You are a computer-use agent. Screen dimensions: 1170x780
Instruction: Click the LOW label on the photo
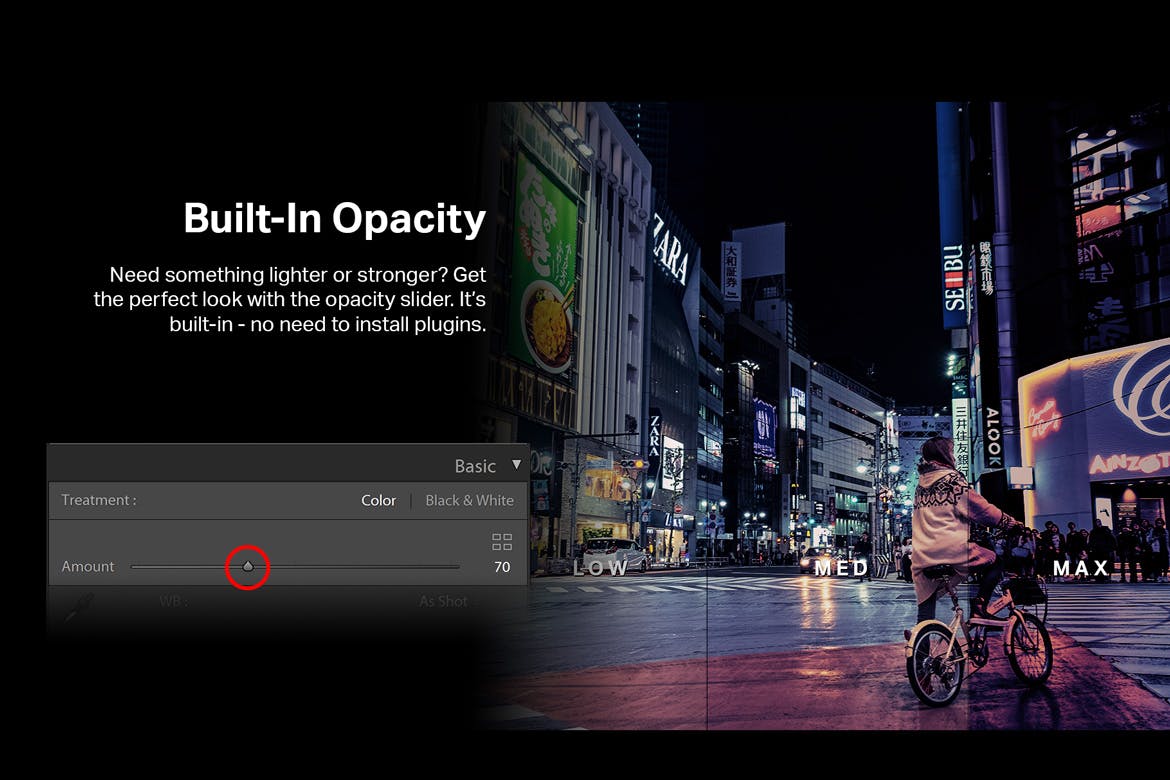click(x=600, y=568)
